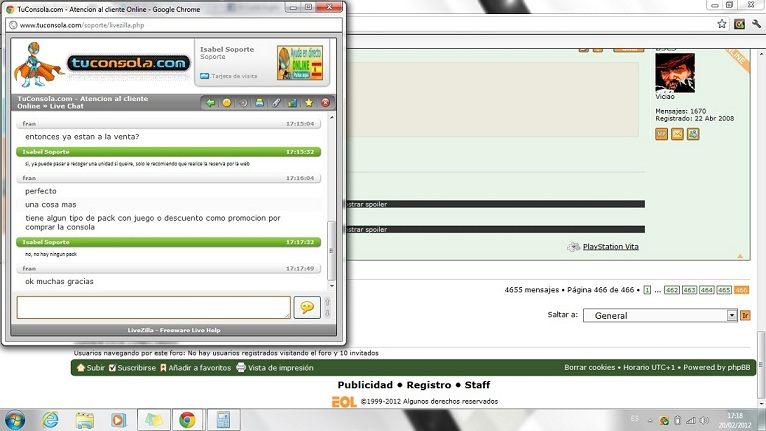Click the grey sound toggle icon in chat toolbar
The width and height of the screenshot is (766, 431).
coord(243,103)
